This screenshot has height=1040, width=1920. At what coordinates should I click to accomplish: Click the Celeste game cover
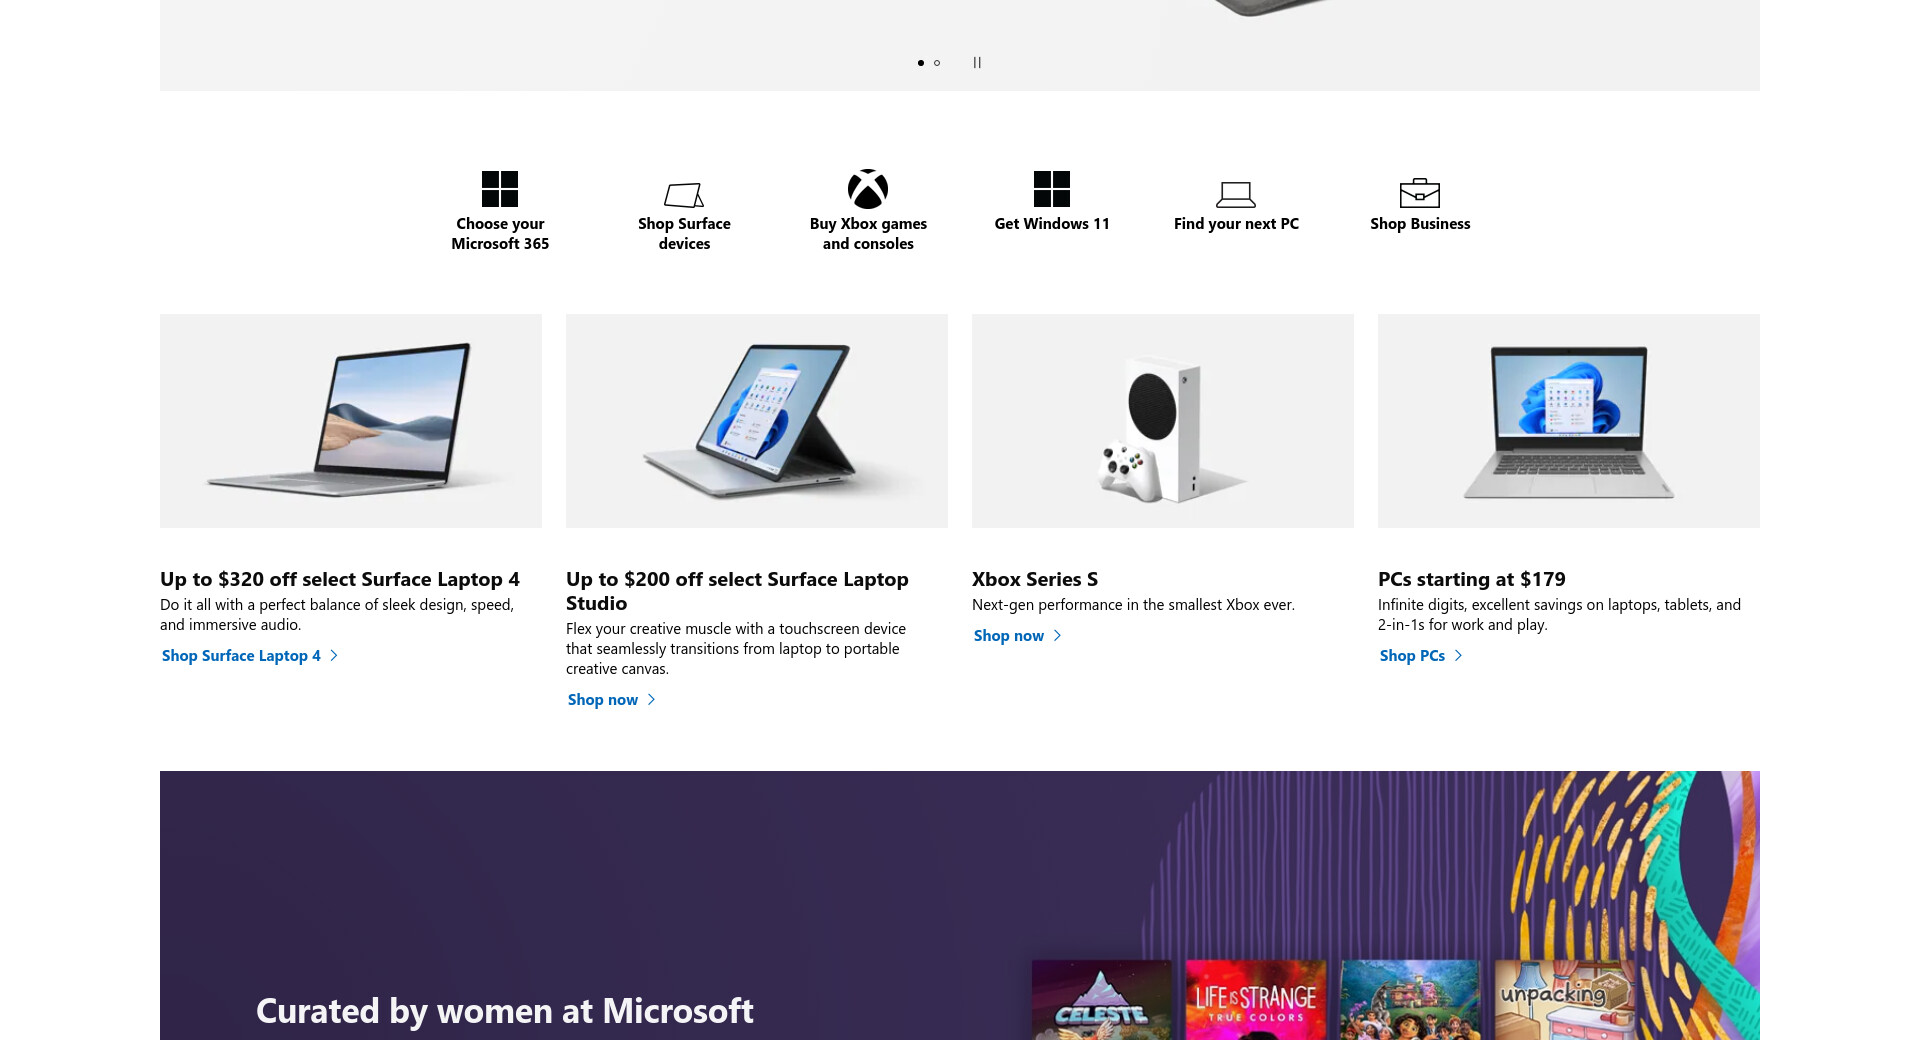pos(1101,1000)
